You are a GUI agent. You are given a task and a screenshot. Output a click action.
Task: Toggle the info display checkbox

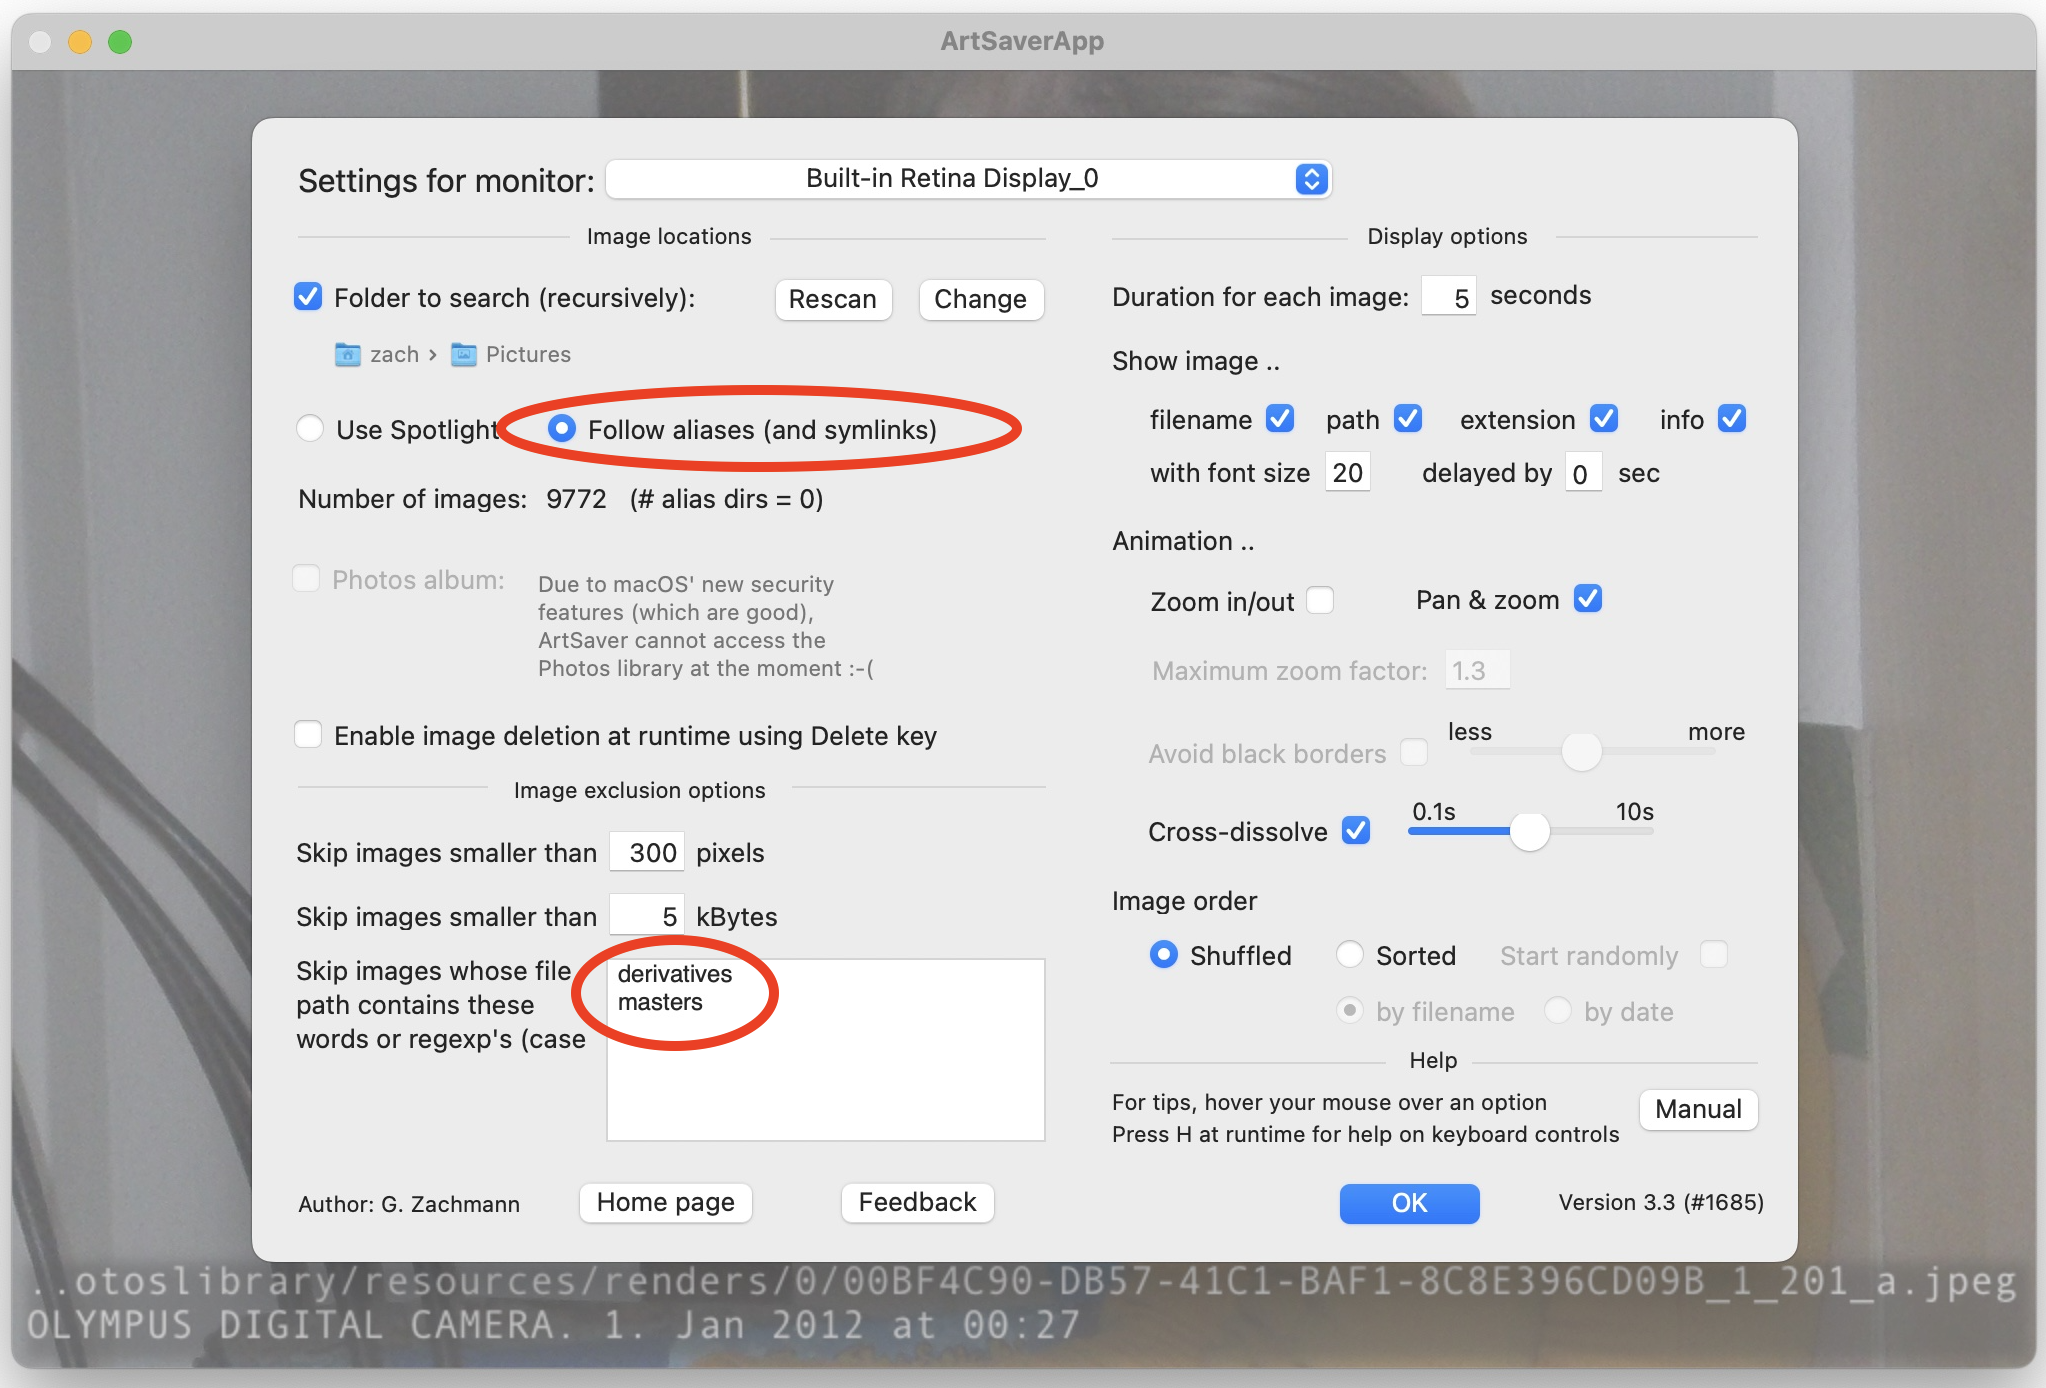point(1732,418)
